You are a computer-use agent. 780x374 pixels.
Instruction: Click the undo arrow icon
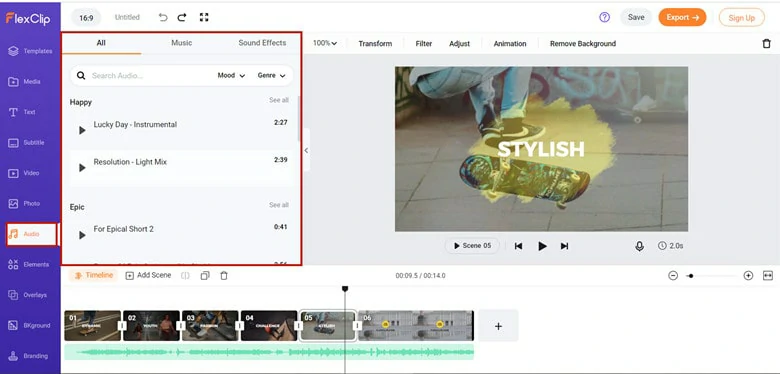tap(163, 17)
